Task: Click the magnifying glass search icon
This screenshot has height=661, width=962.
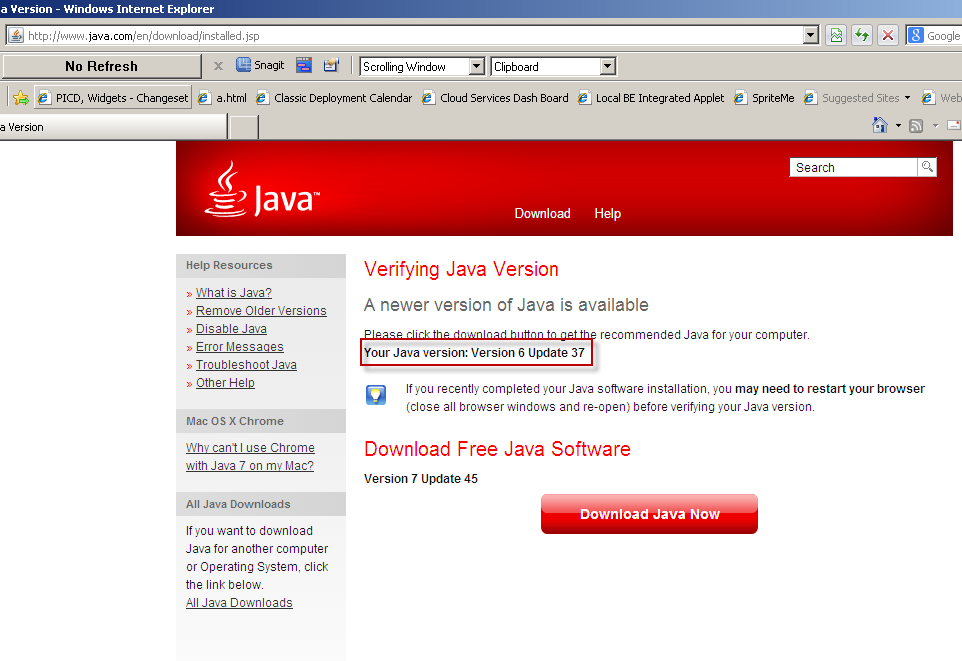Action: click(x=927, y=167)
